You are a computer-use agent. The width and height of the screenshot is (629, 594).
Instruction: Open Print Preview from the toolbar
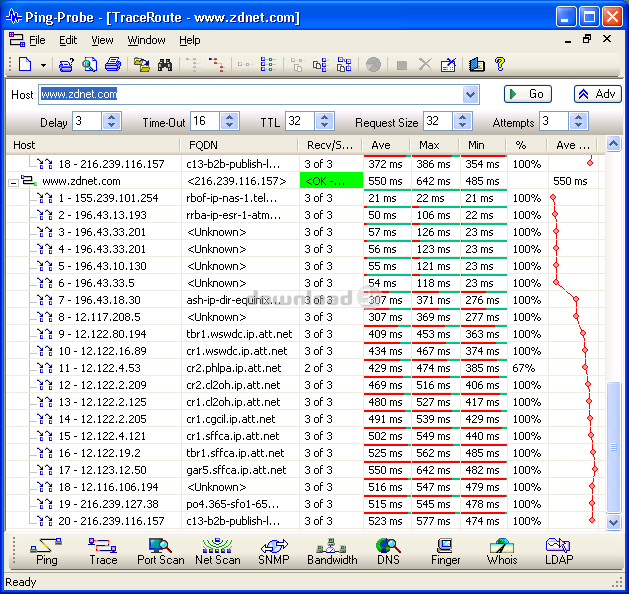point(89,65)
